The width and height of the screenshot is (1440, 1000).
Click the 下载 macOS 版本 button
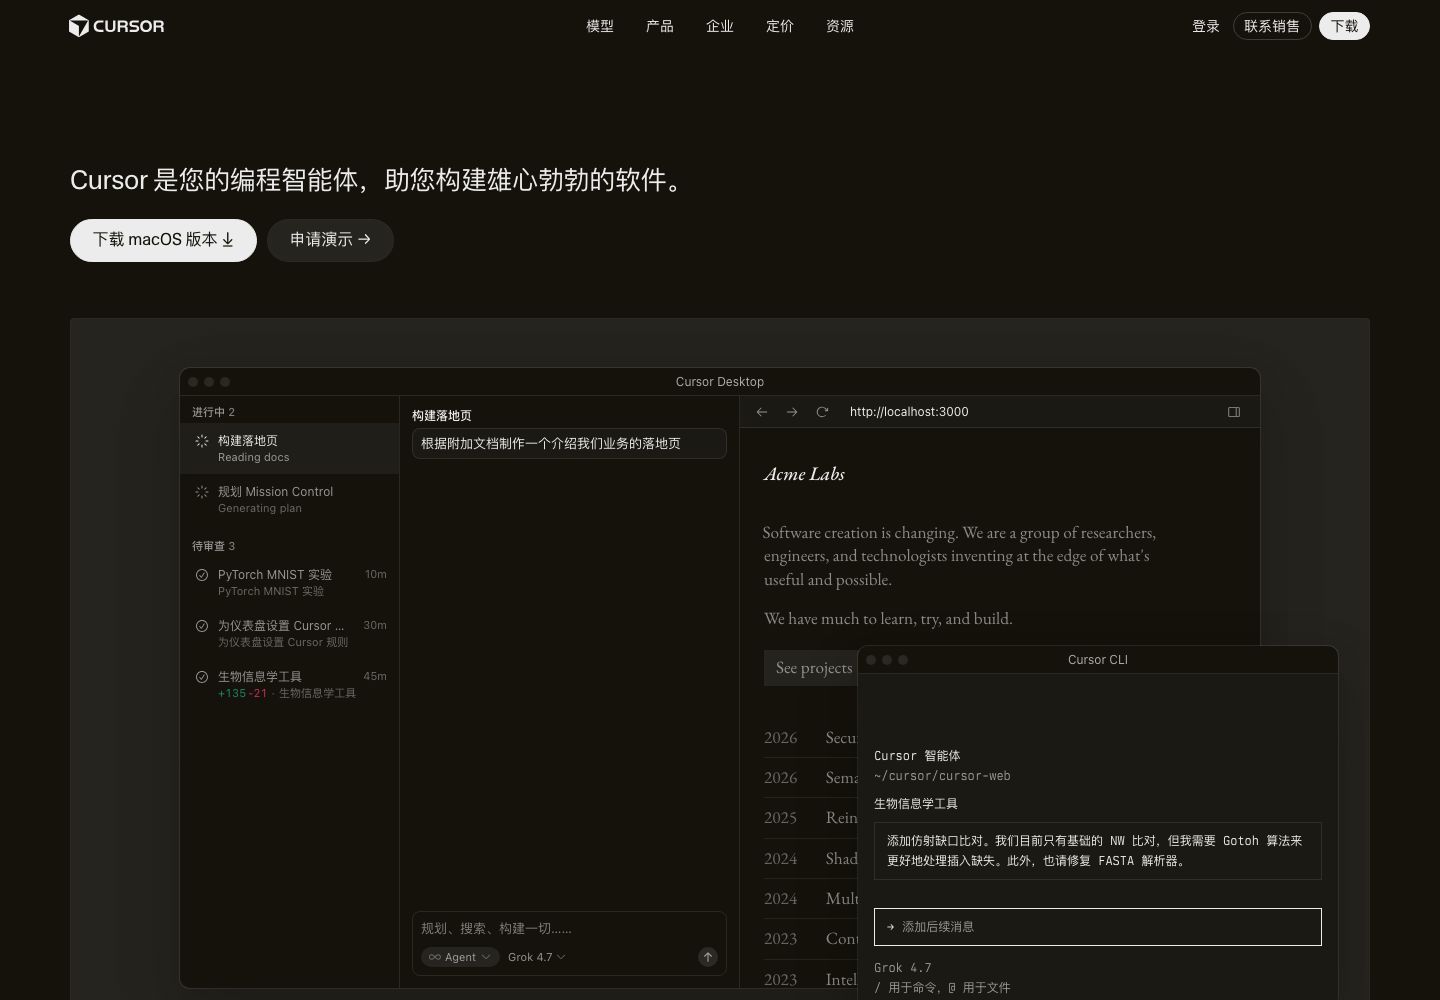163,240
